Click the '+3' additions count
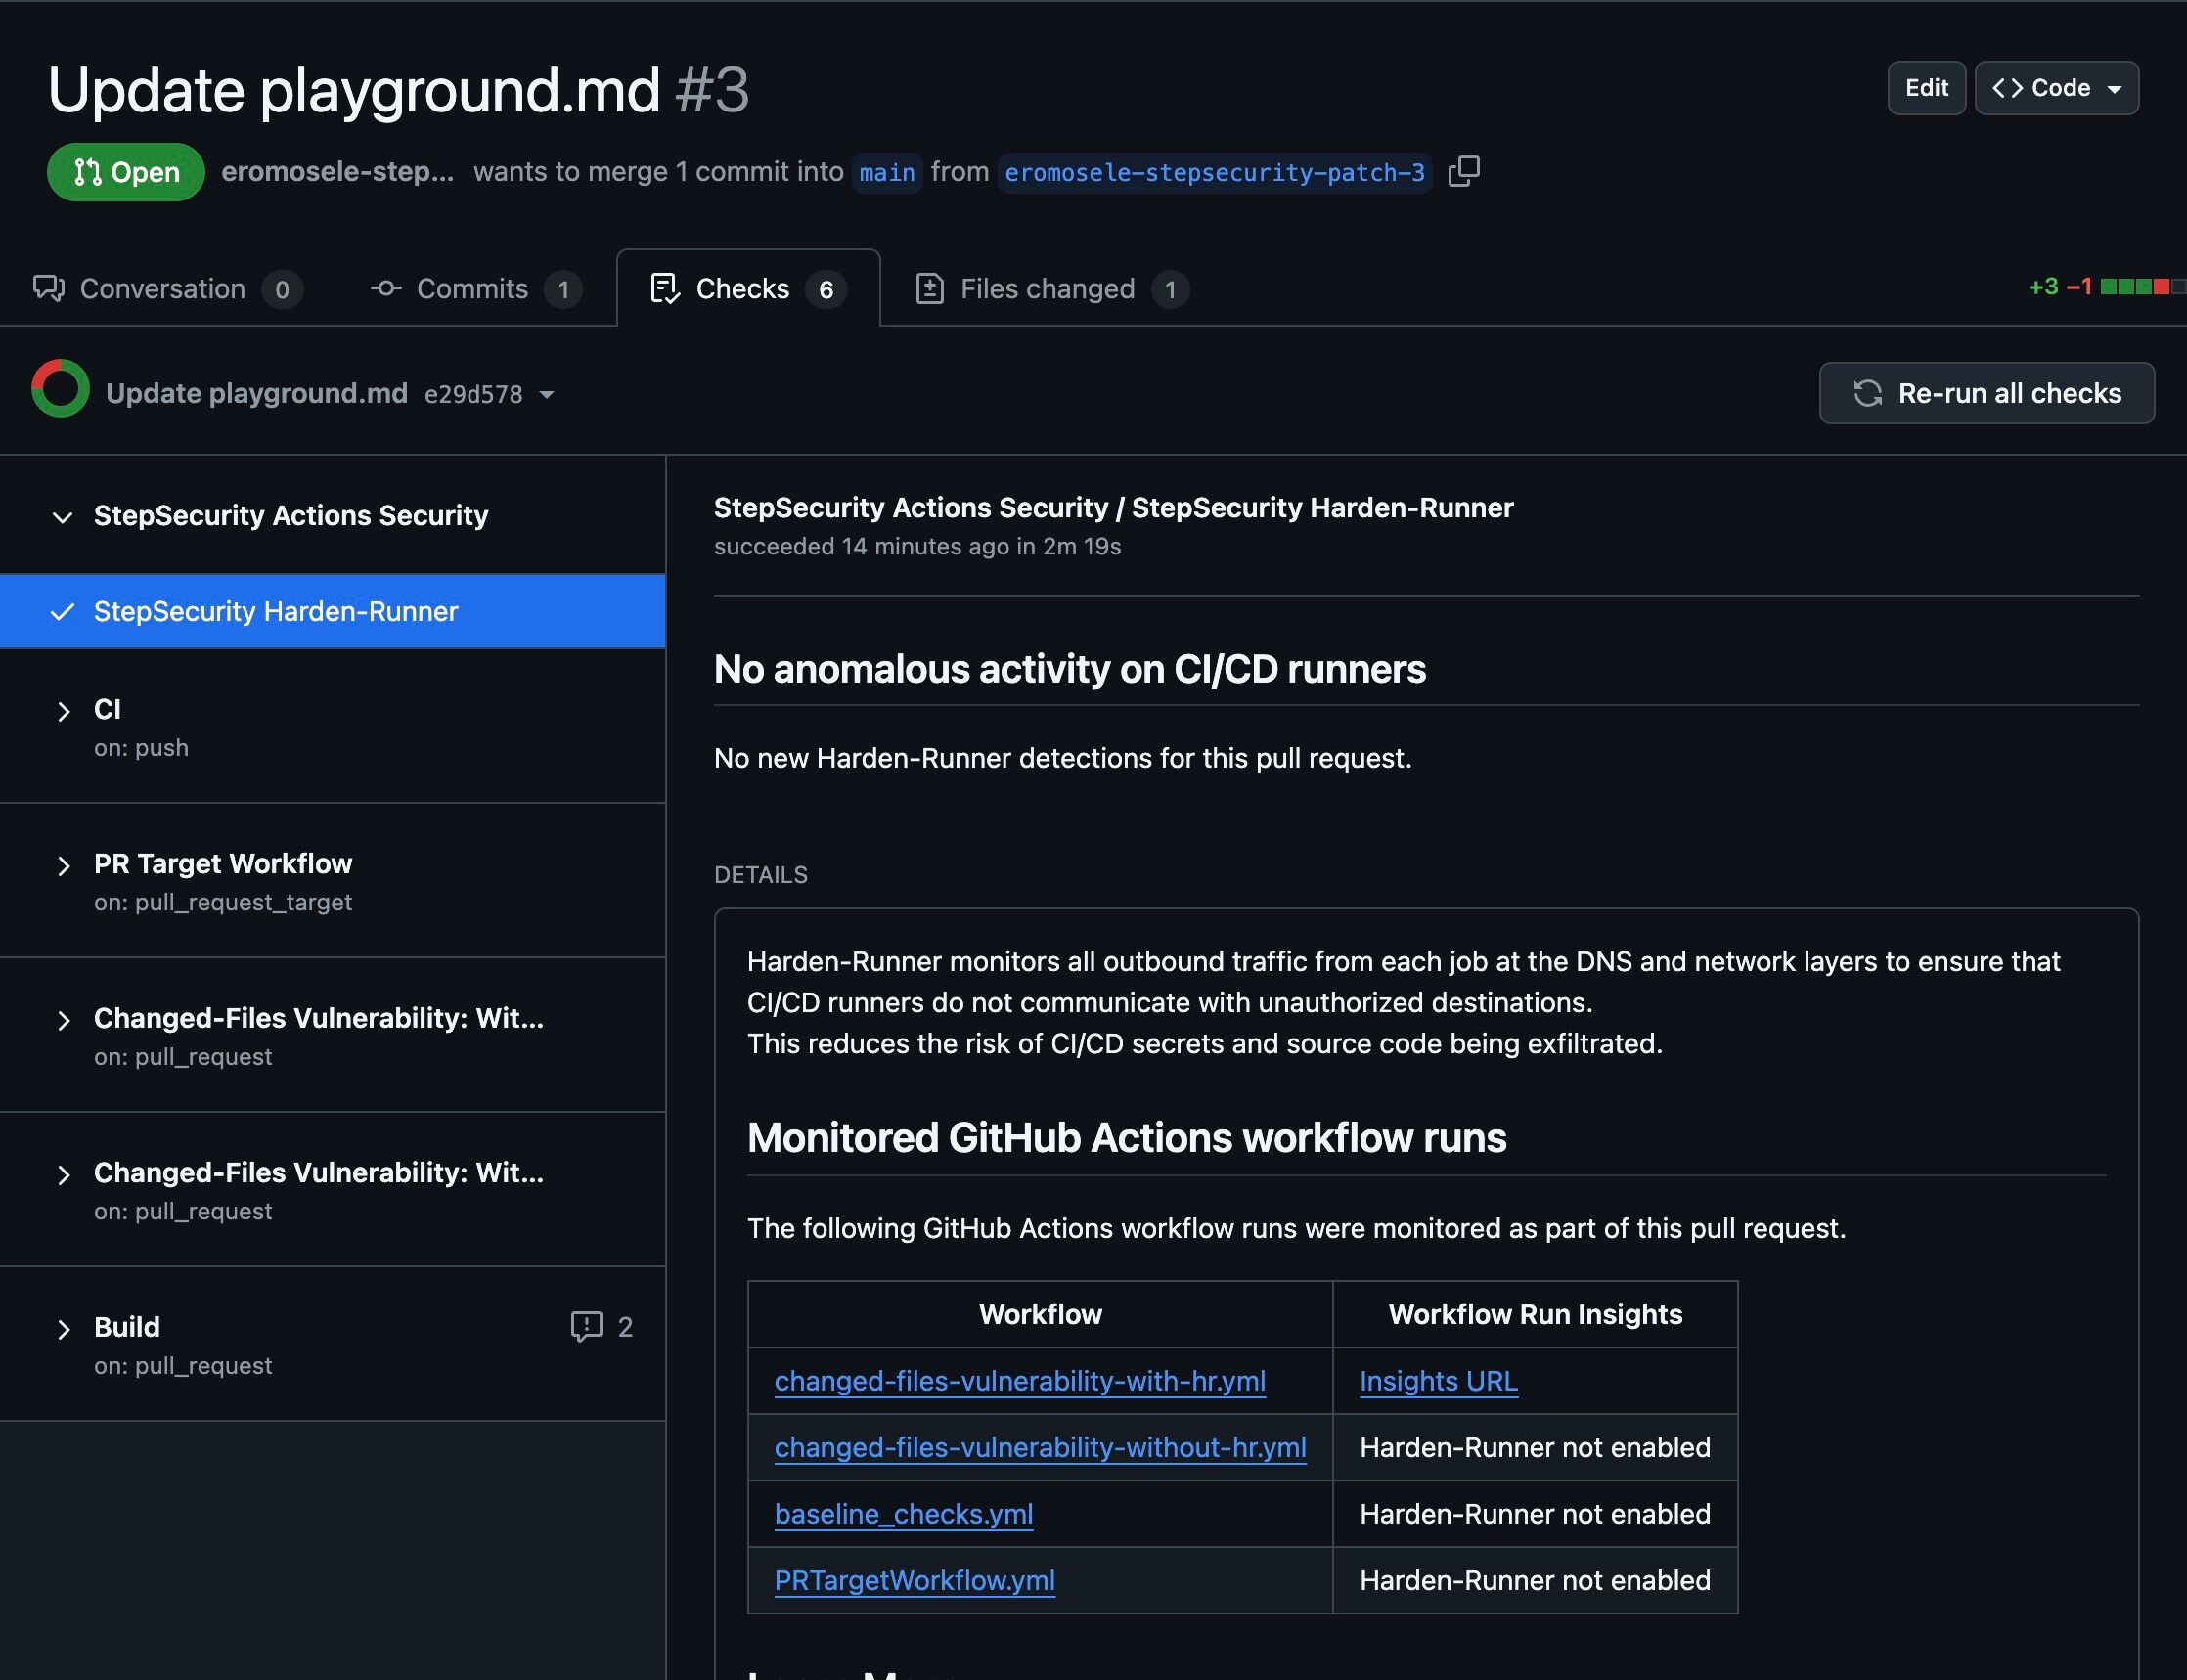 coord(2042,287)
